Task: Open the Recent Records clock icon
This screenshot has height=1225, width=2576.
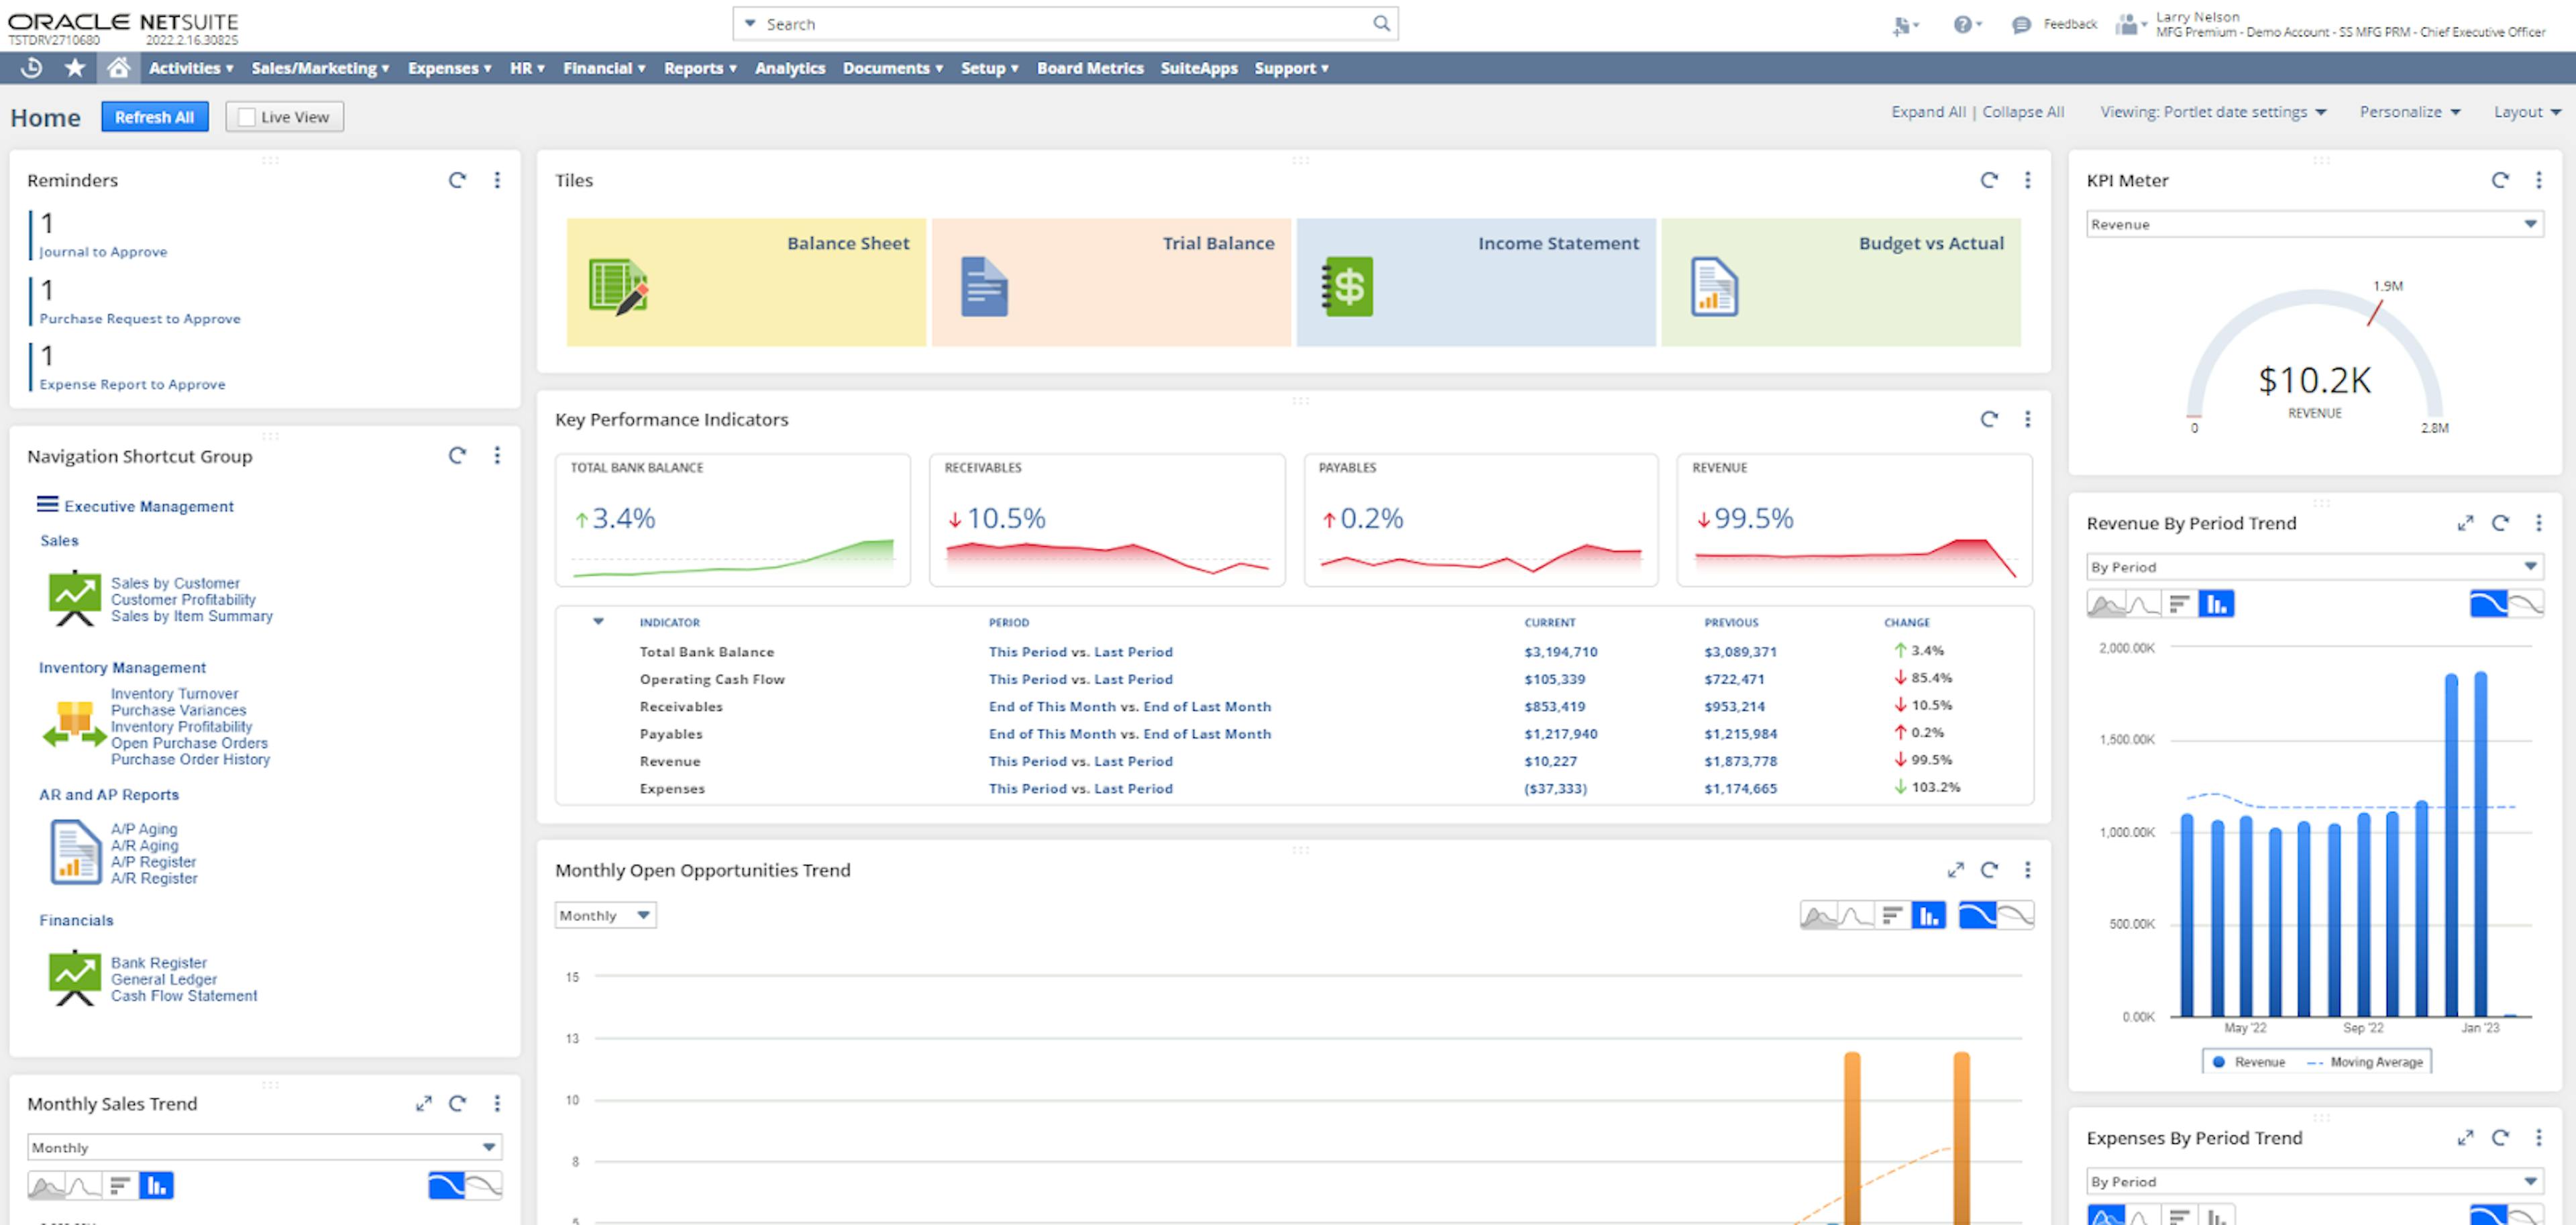Action: (x=32, y=68)
